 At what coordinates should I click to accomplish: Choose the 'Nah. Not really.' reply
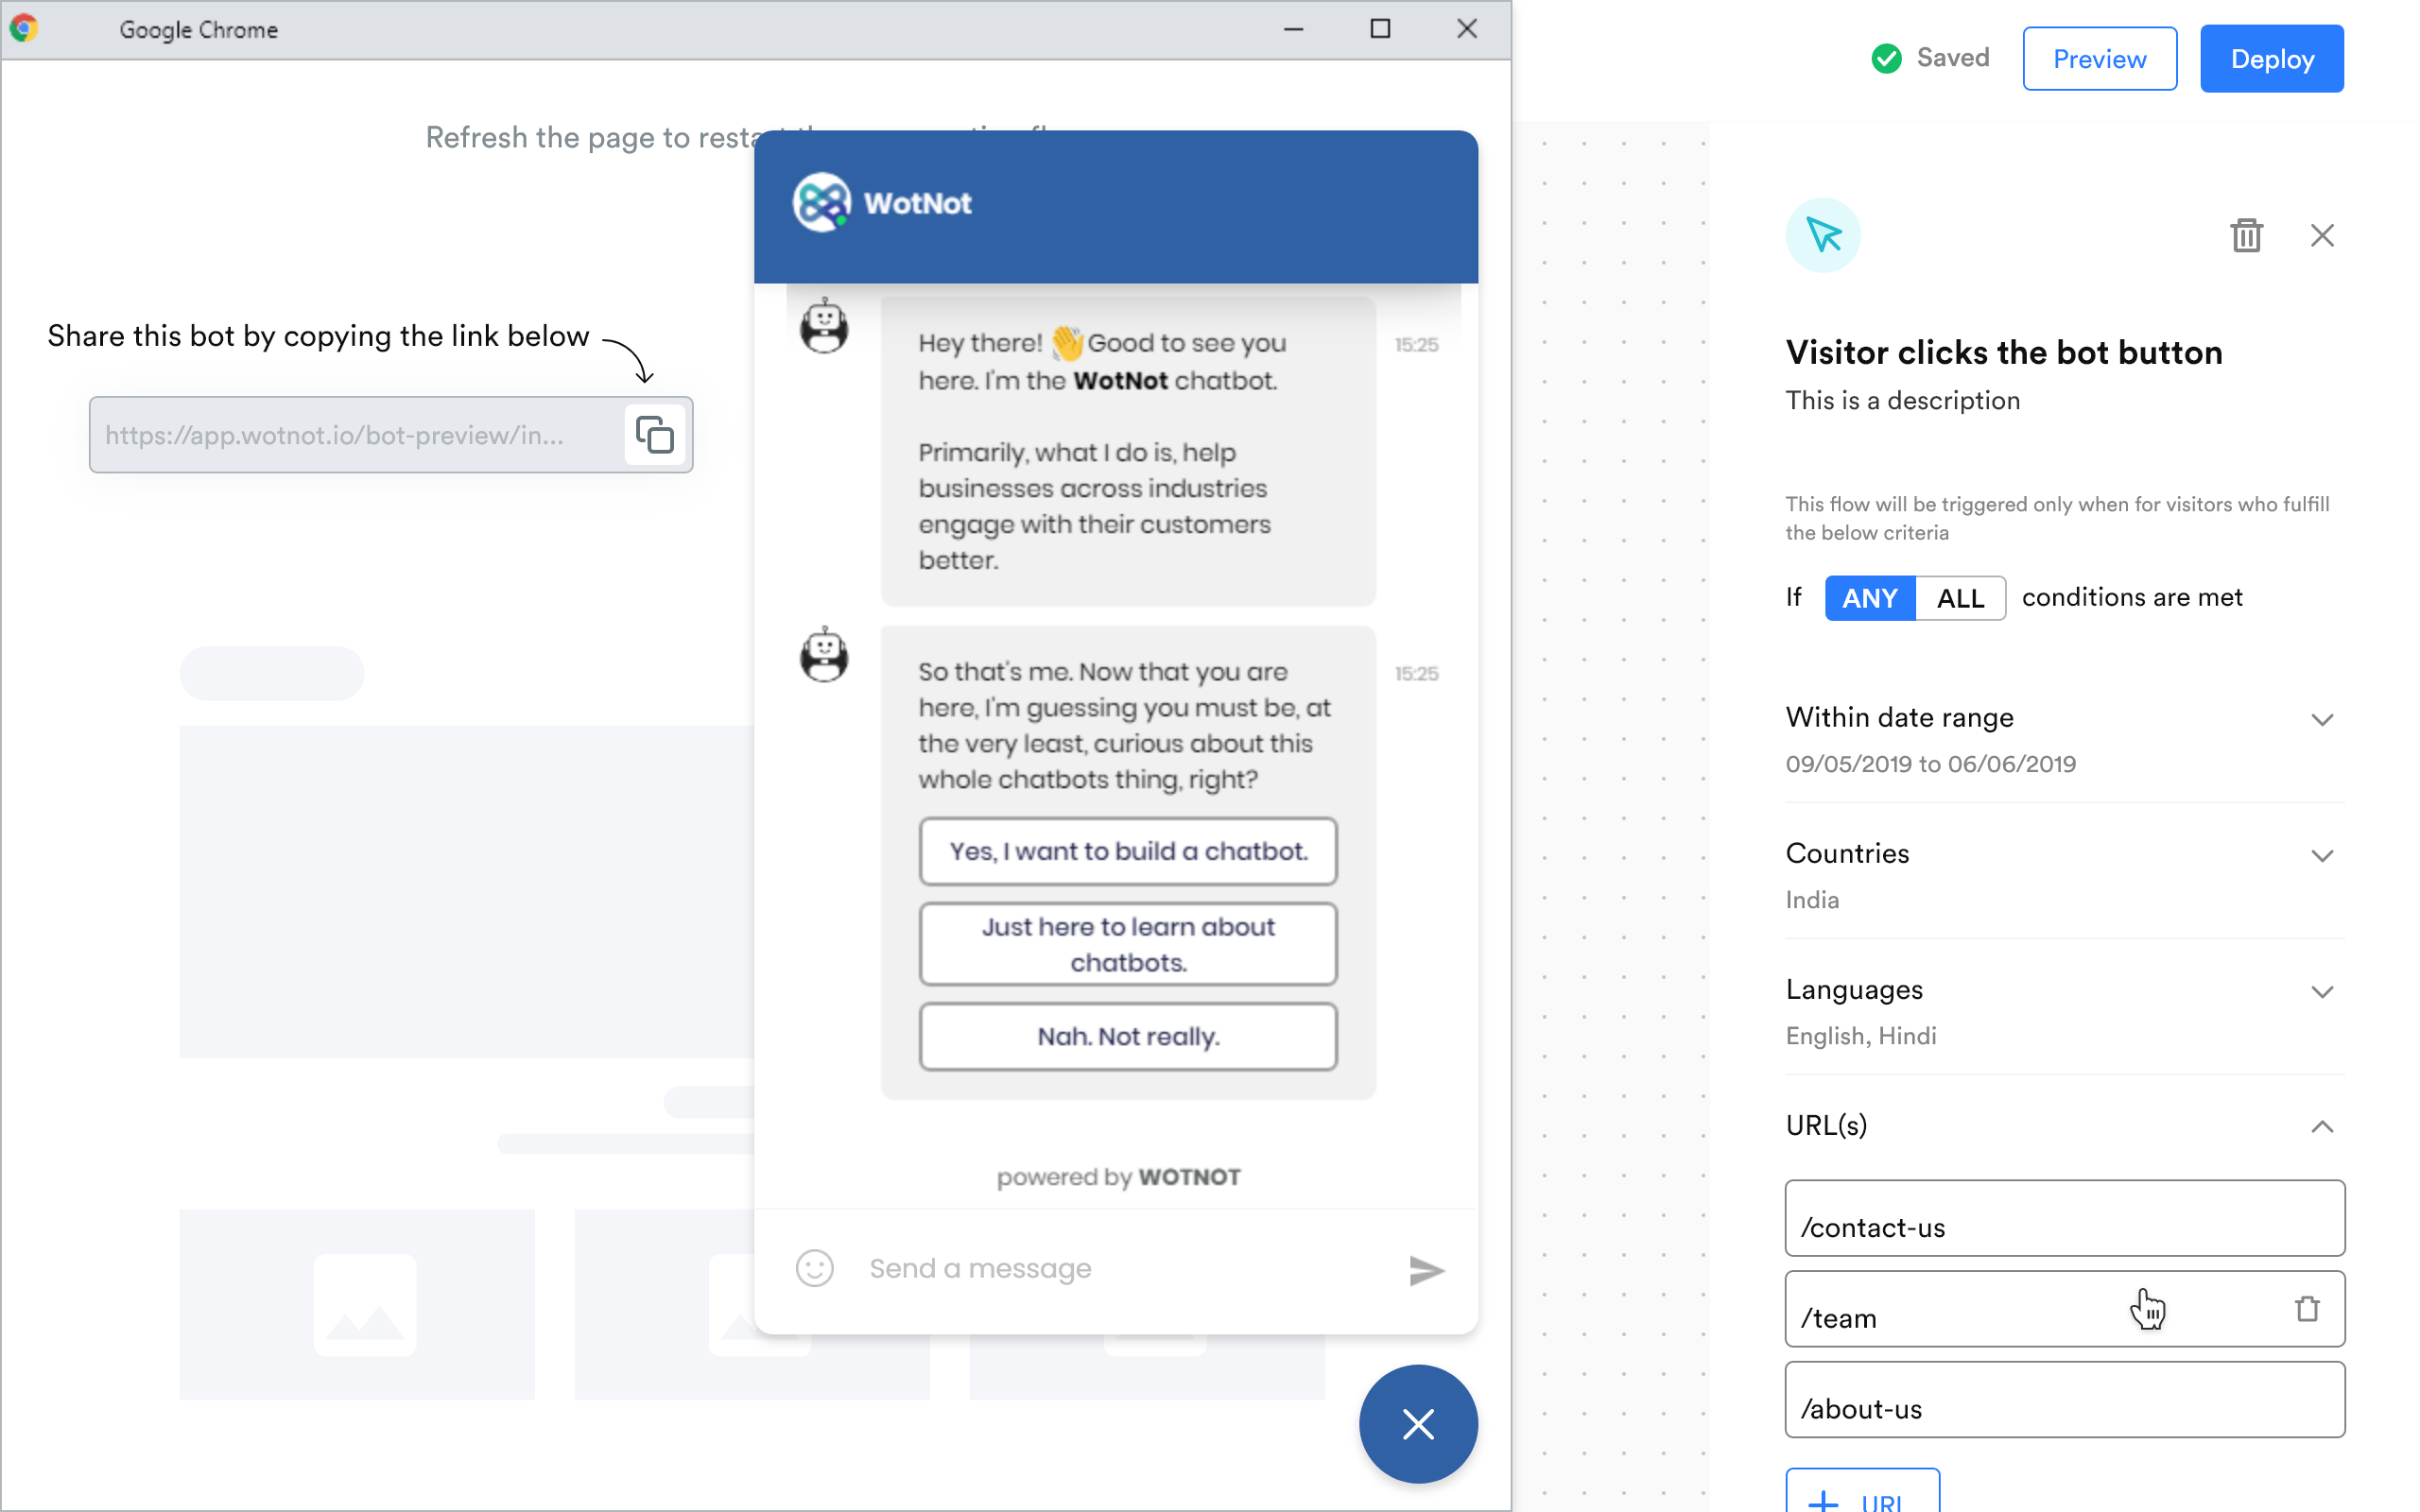[1128, 1036]
